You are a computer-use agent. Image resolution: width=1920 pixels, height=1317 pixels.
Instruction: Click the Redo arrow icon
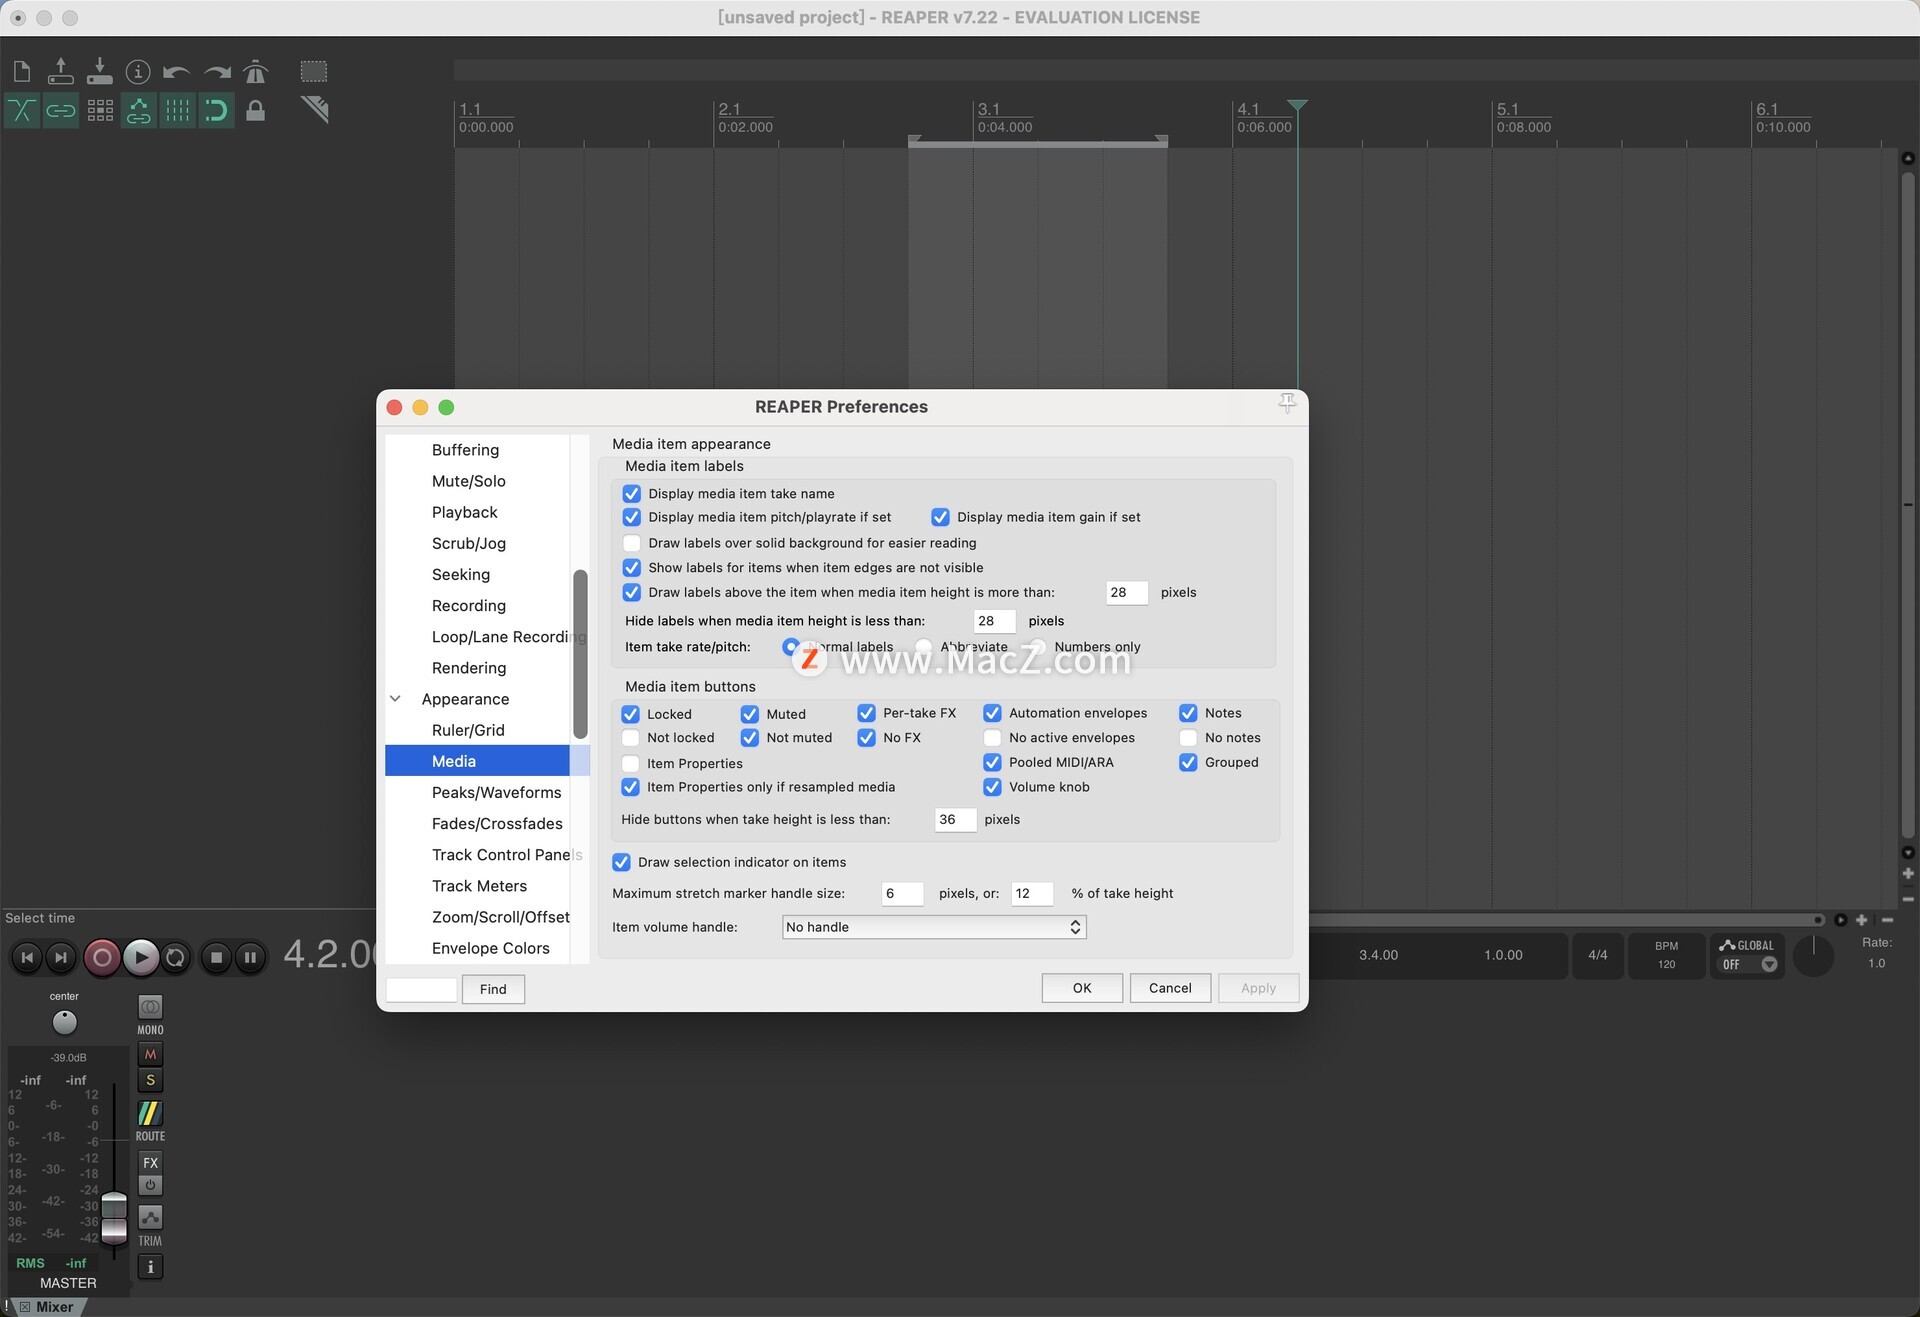click(x=217, y=71)
